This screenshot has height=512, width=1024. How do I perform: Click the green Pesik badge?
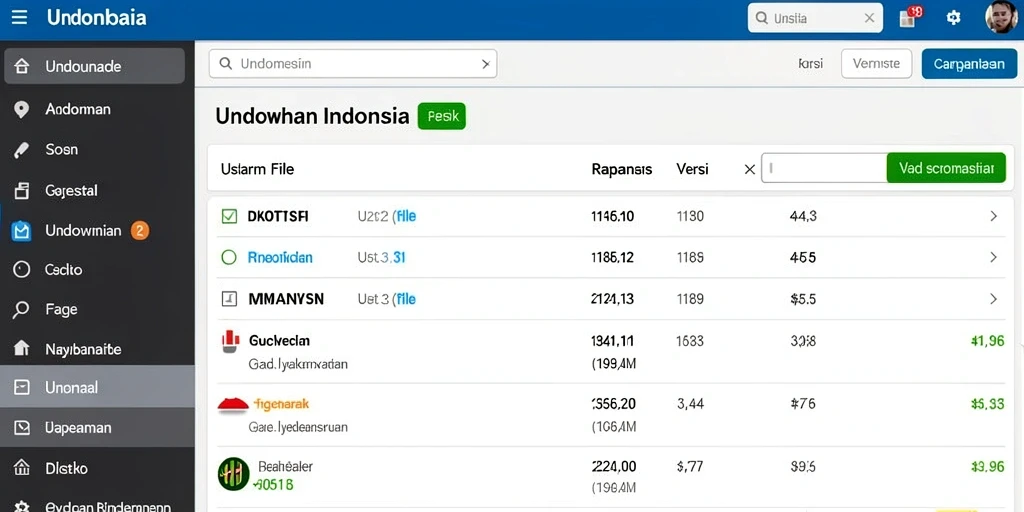441,117
